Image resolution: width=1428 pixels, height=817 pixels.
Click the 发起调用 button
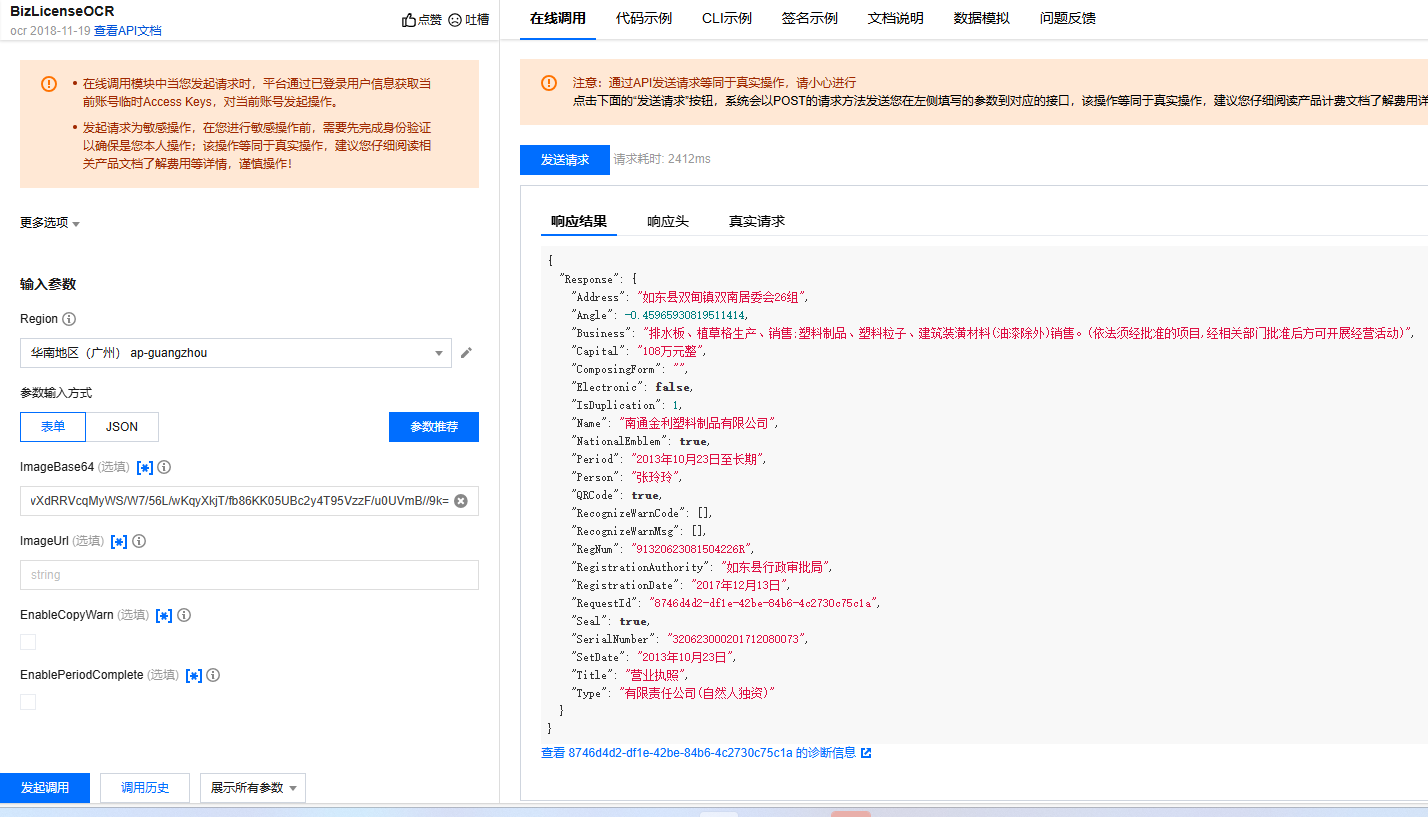coord(45,788)
